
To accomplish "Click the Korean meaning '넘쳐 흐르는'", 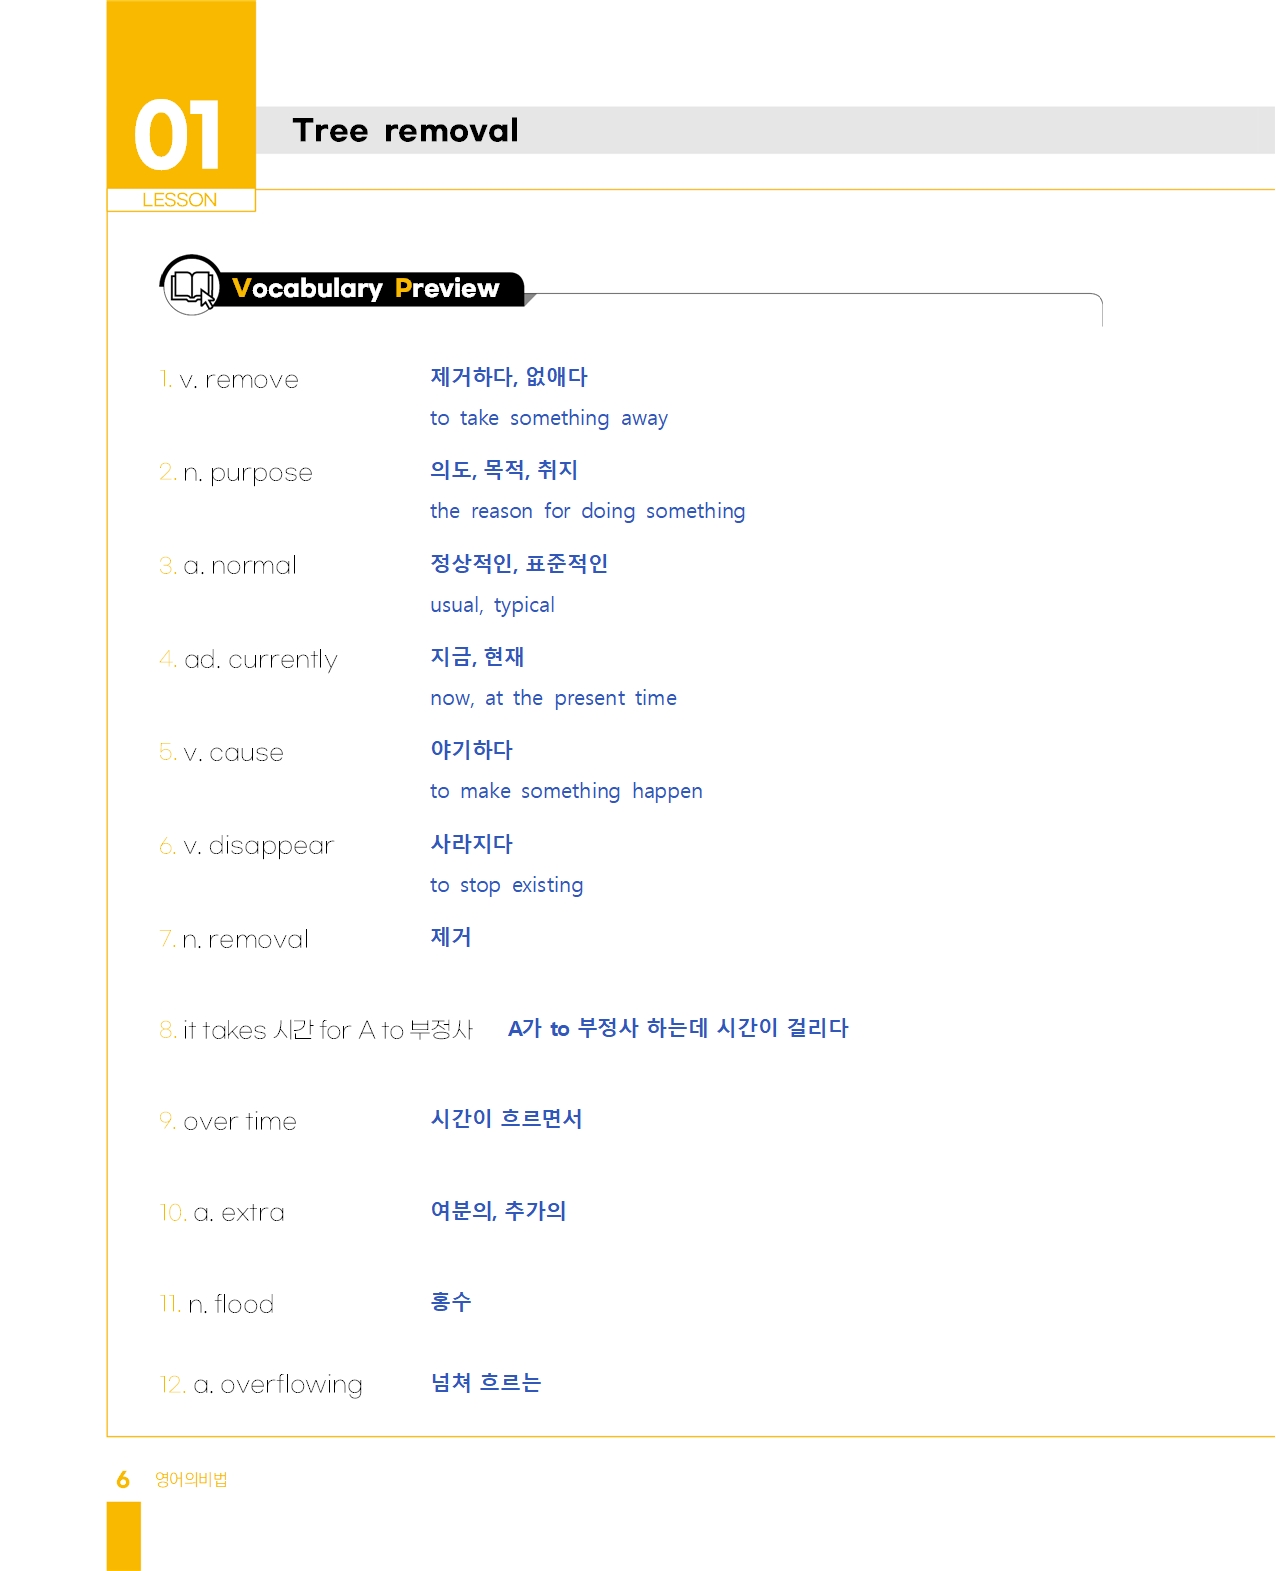I will point(485,1383).
